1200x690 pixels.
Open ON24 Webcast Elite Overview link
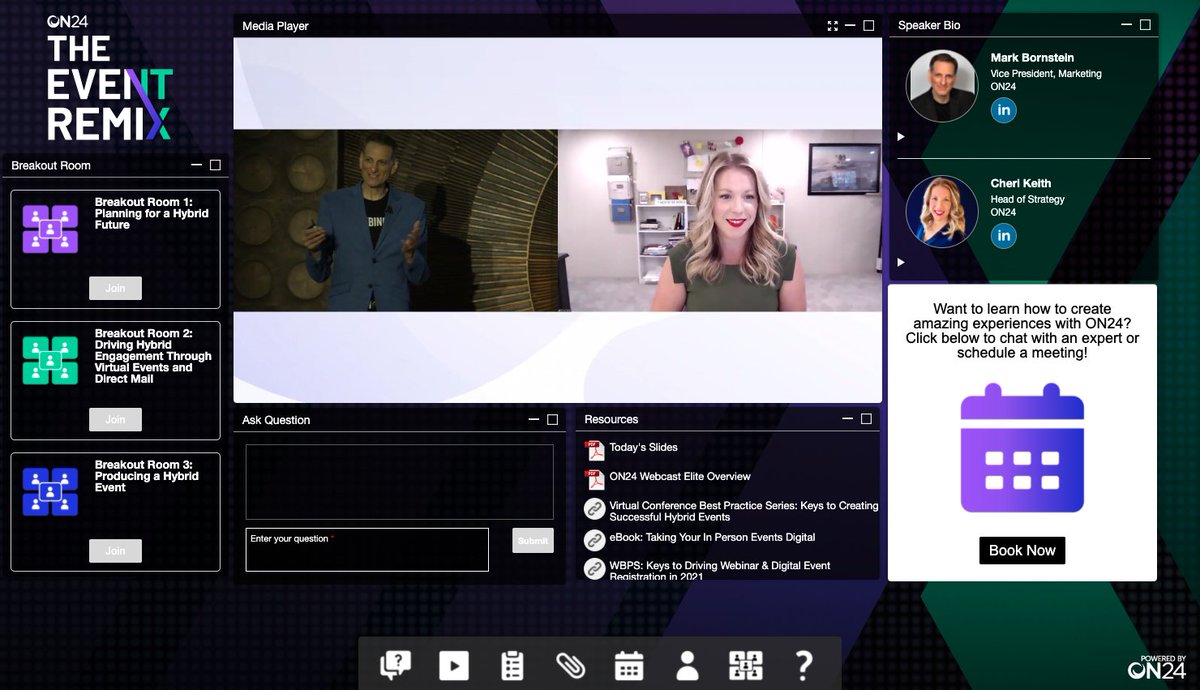(x=680, y=476)
